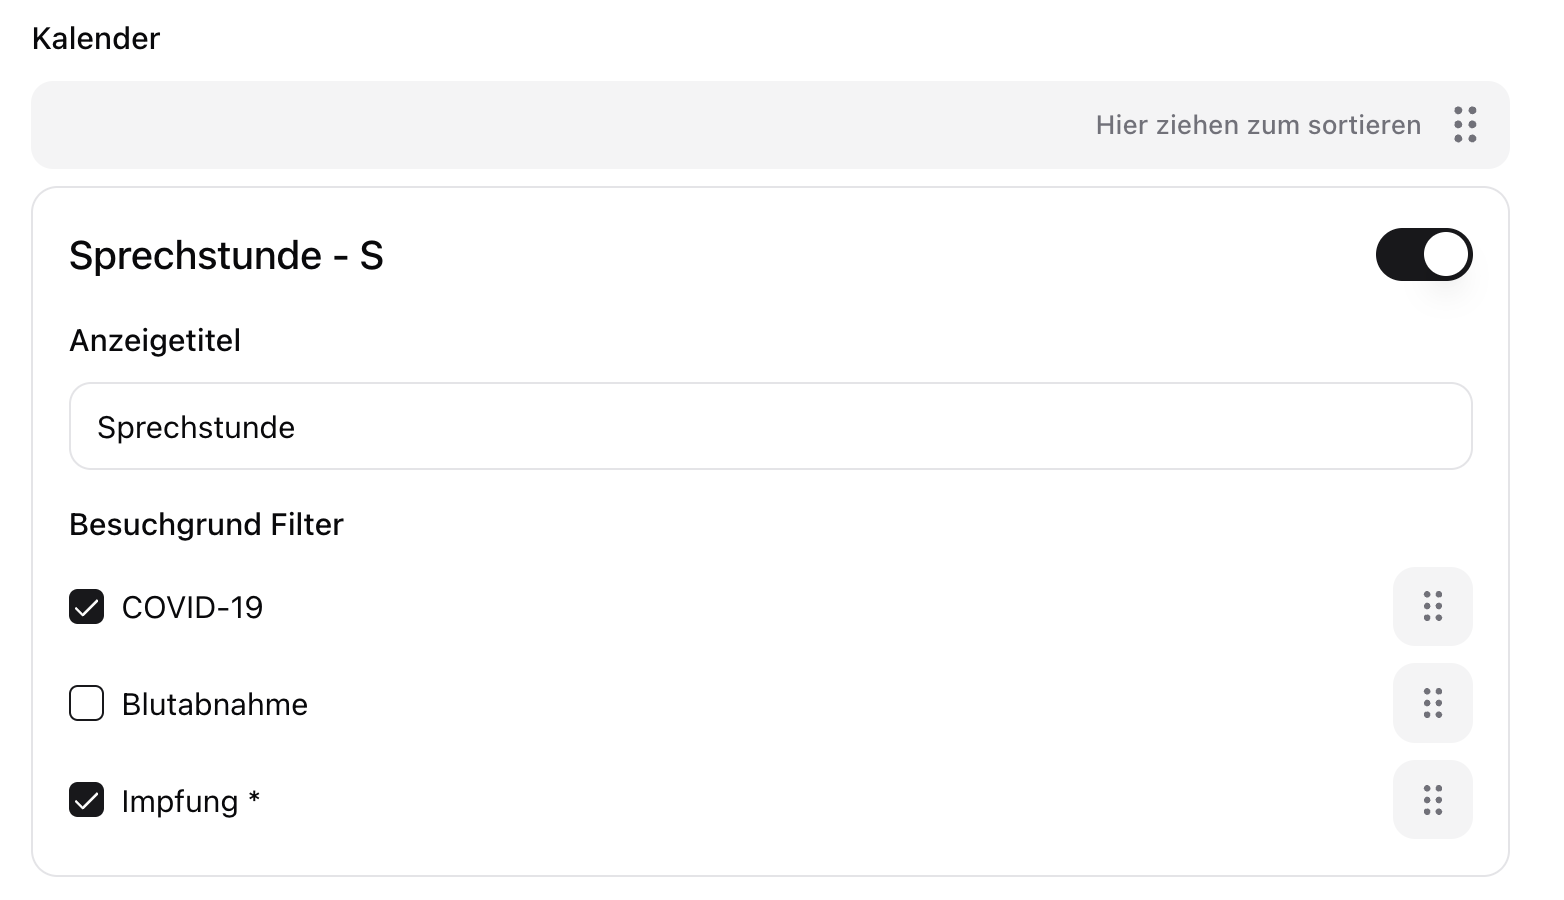This screenshot has height=900, width=1564.
Task: Click the COVID-19 row drag handle
Action: 1432,606
